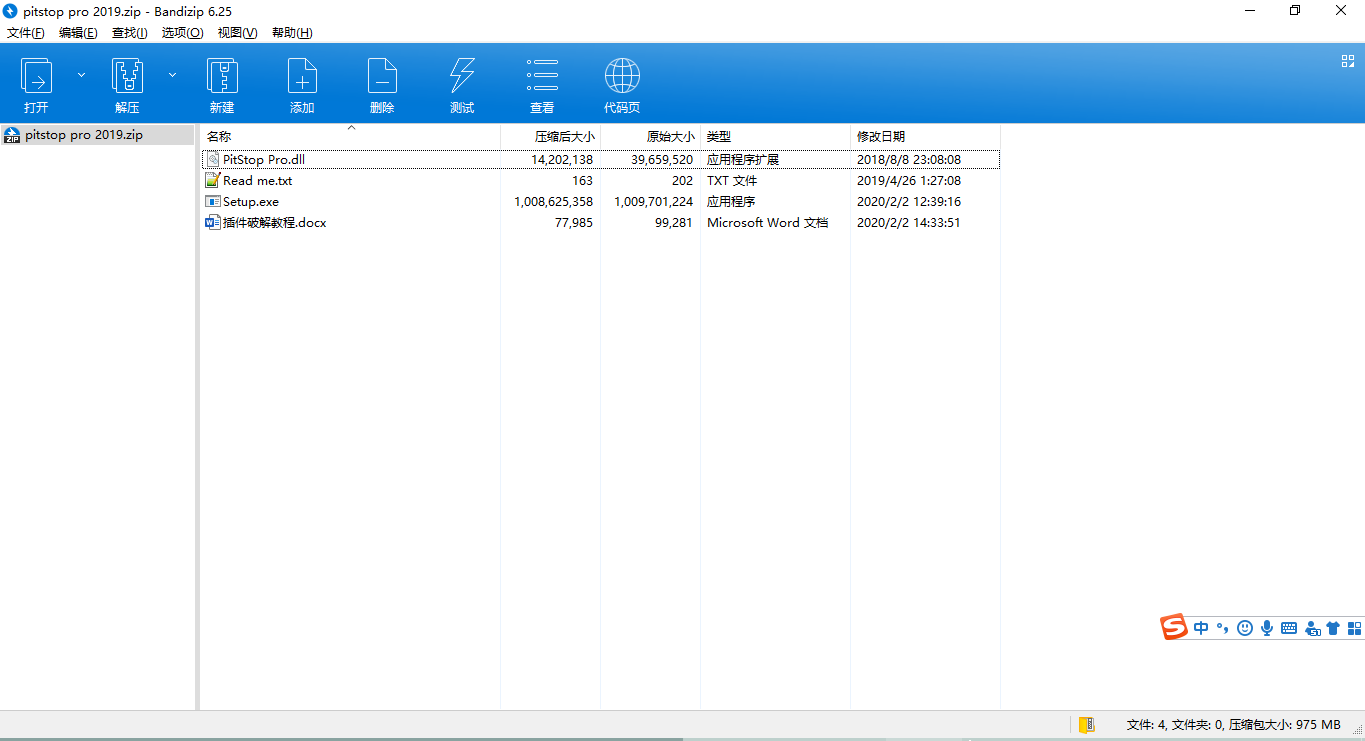This screenshot has width=1365, height=741.
Task: Click date 2020/2/2 14:33:51
Action: (x=909, y=223)
